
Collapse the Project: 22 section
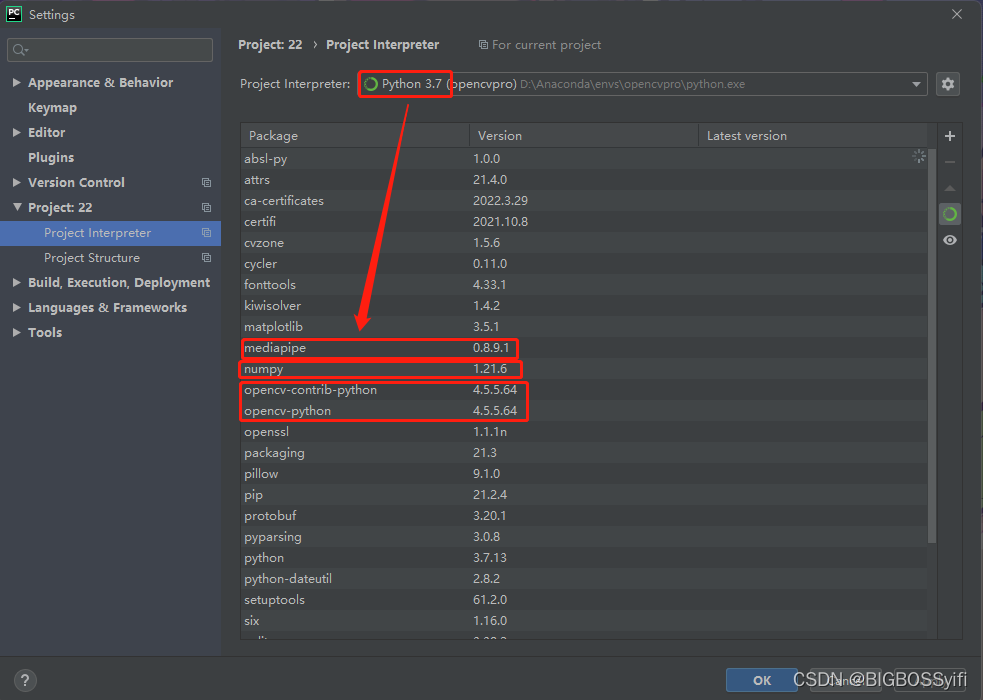pyautogui.click(x=17, y=207)
